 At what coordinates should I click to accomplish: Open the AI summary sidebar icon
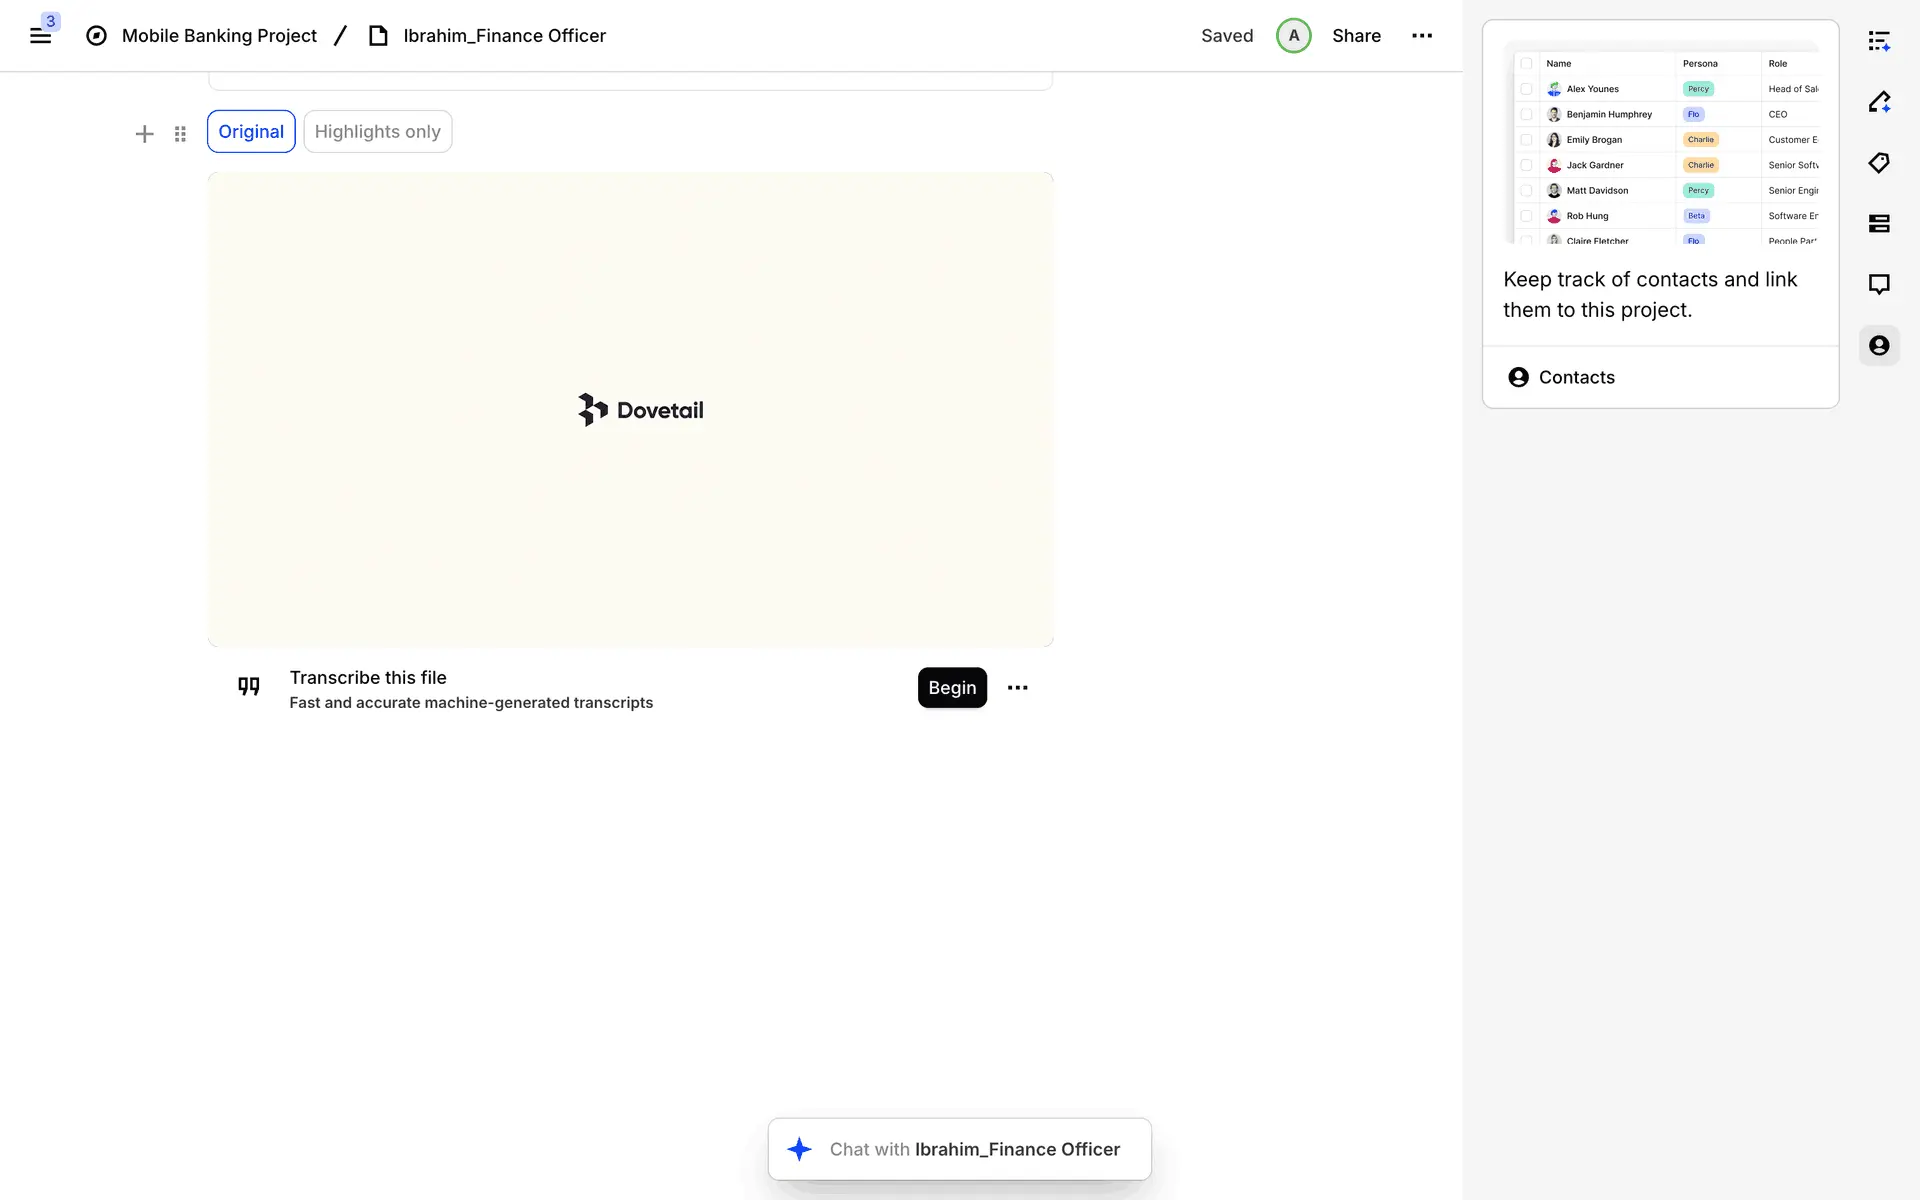click(1879, 41)
